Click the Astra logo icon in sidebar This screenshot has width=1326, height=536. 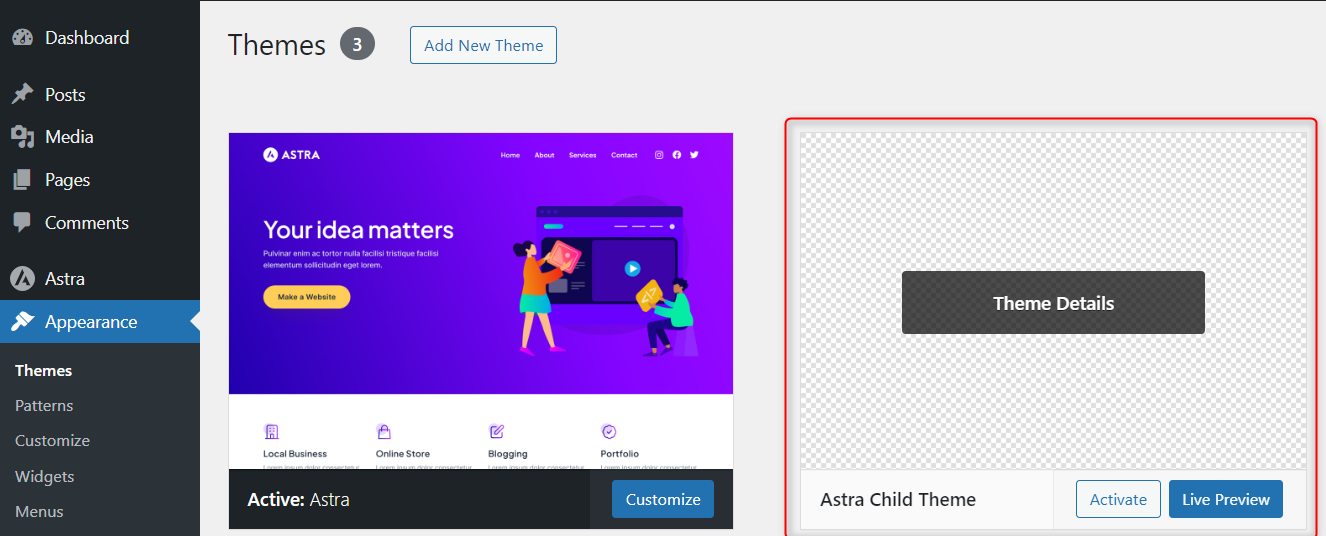[22, 279]
